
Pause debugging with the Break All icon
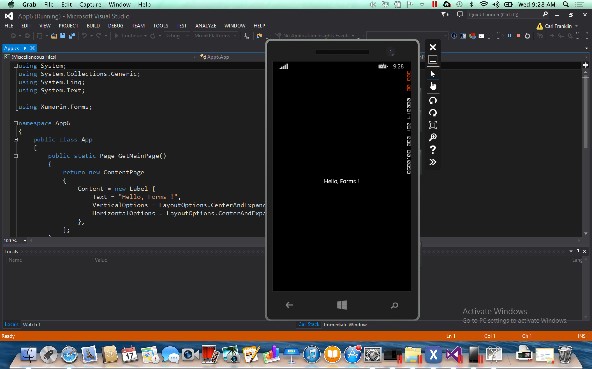click(509, 36)
